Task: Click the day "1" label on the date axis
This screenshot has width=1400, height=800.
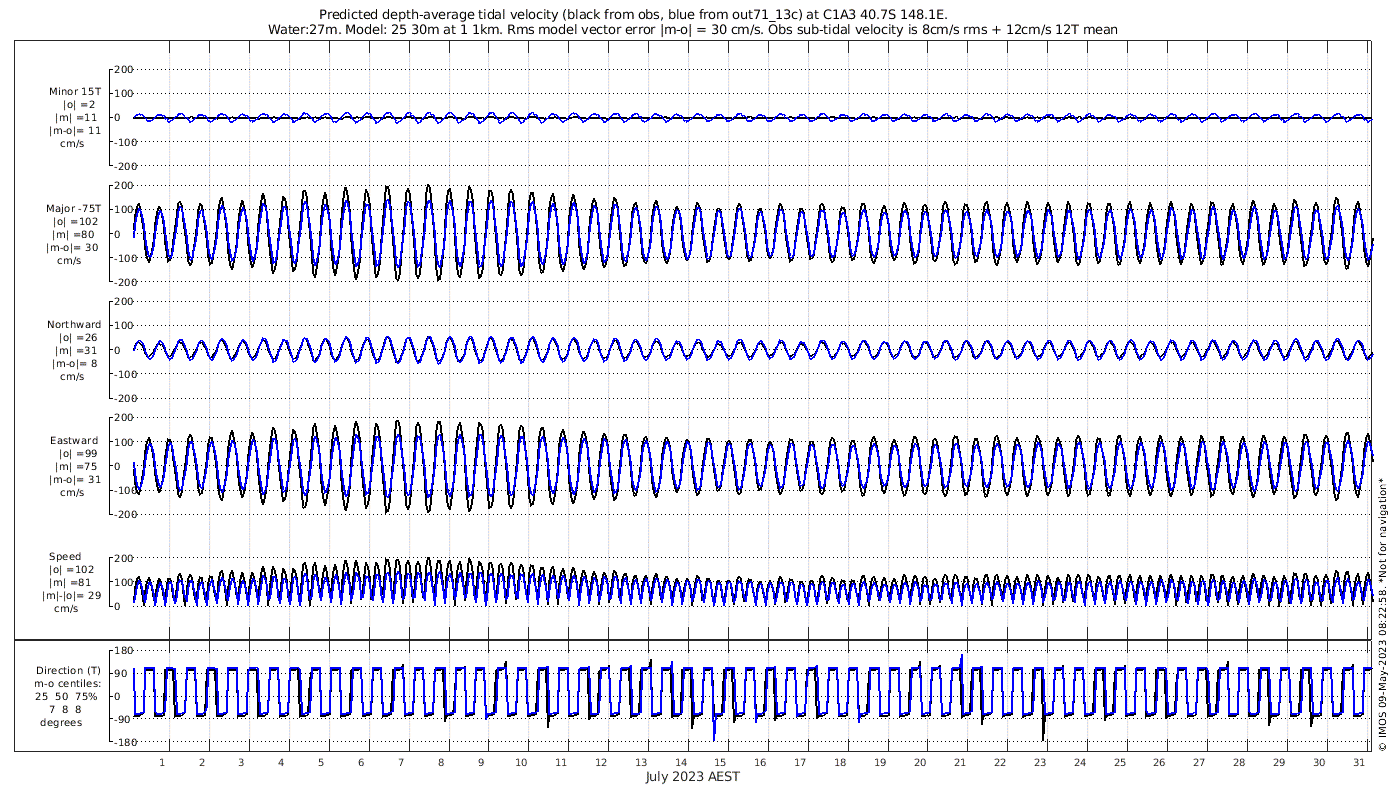Action: pos(162,762)
